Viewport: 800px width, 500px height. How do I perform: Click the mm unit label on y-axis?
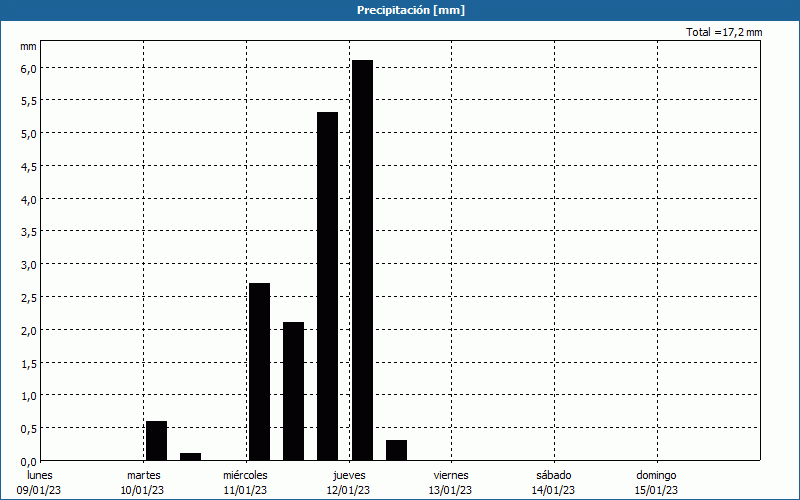click(28, 46)
